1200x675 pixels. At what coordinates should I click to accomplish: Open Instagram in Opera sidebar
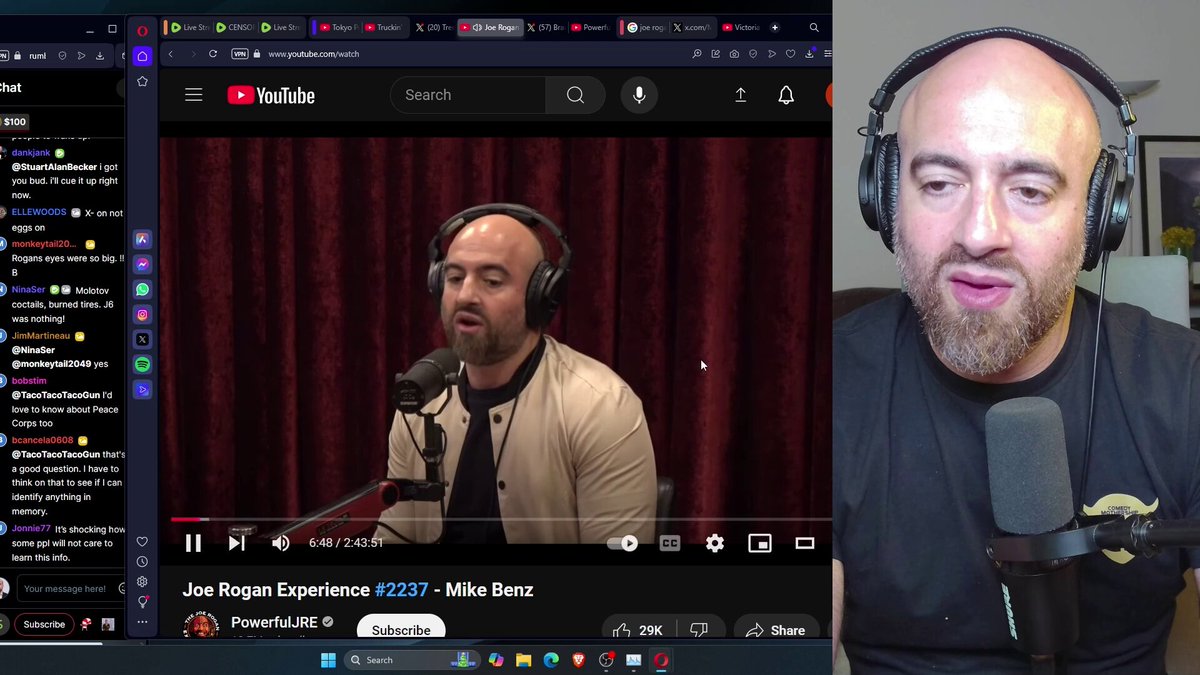[x=142, y=314]
